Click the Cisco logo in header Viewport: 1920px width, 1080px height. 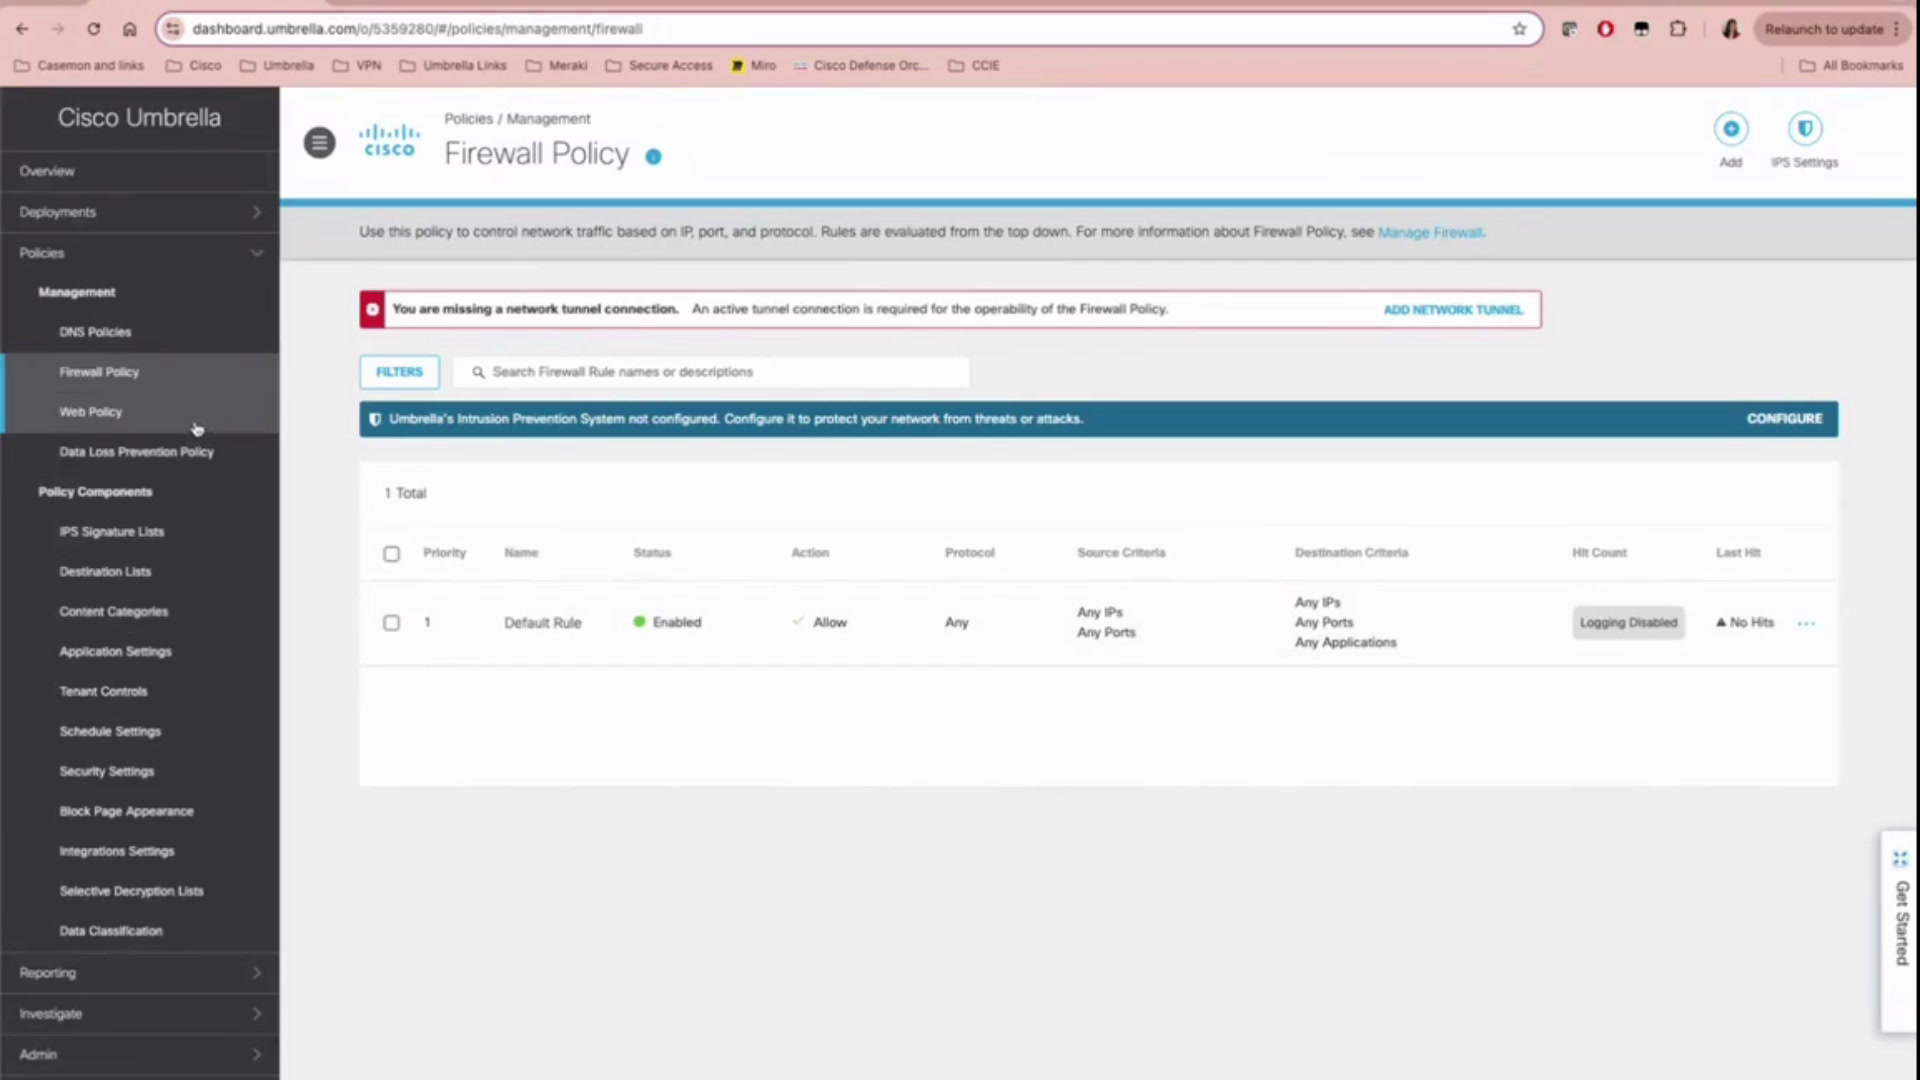[x=389, y=141]
